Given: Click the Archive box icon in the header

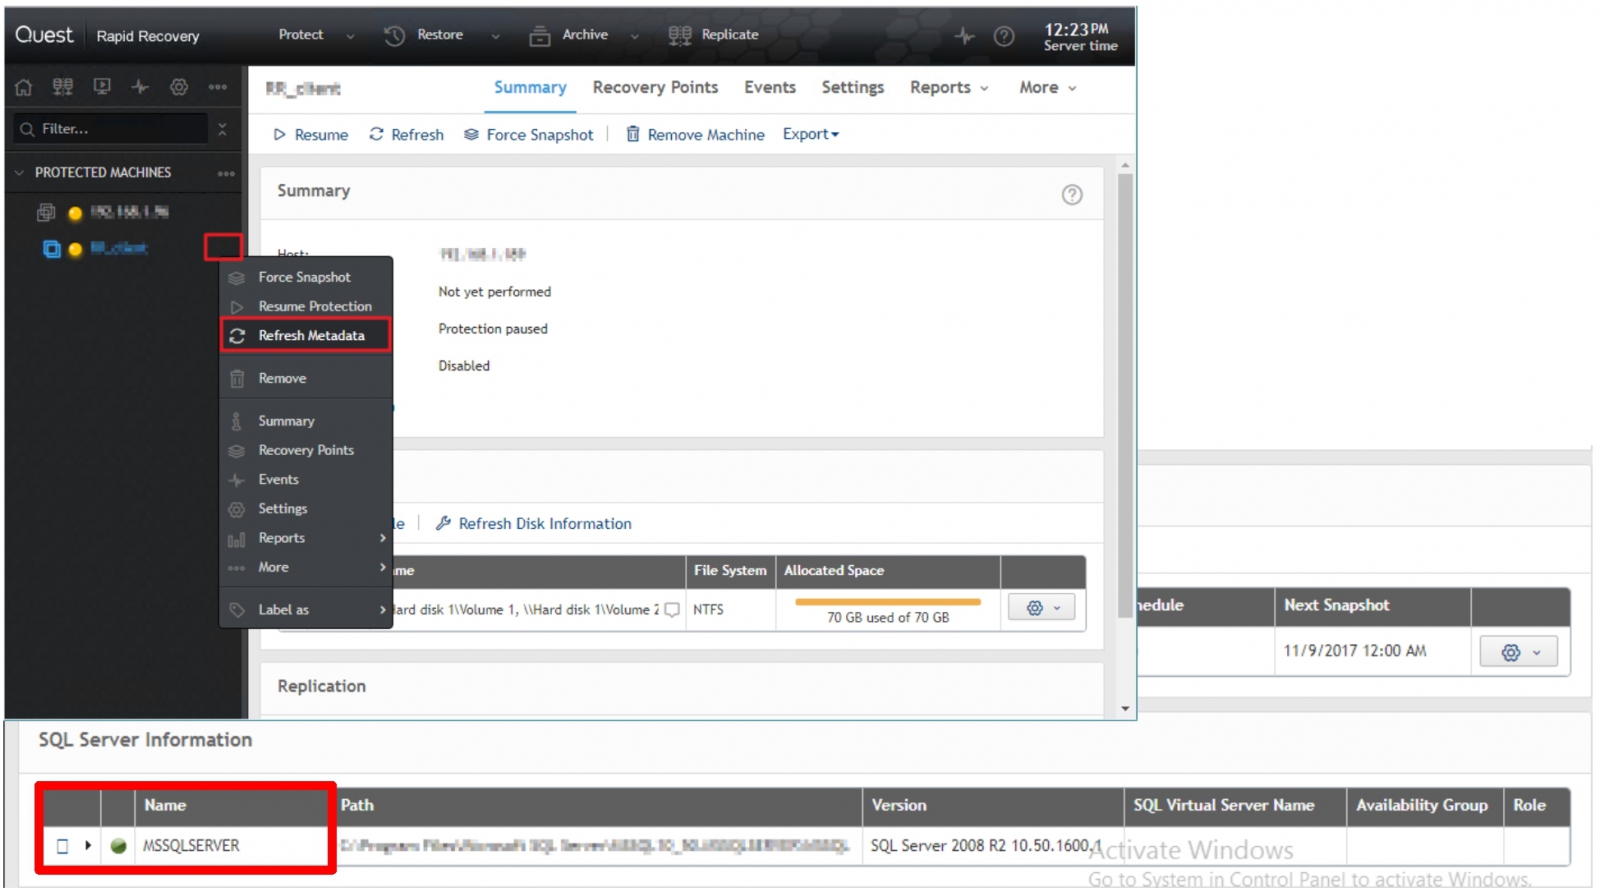Looking at the screenshot, I should coord(539,36).
